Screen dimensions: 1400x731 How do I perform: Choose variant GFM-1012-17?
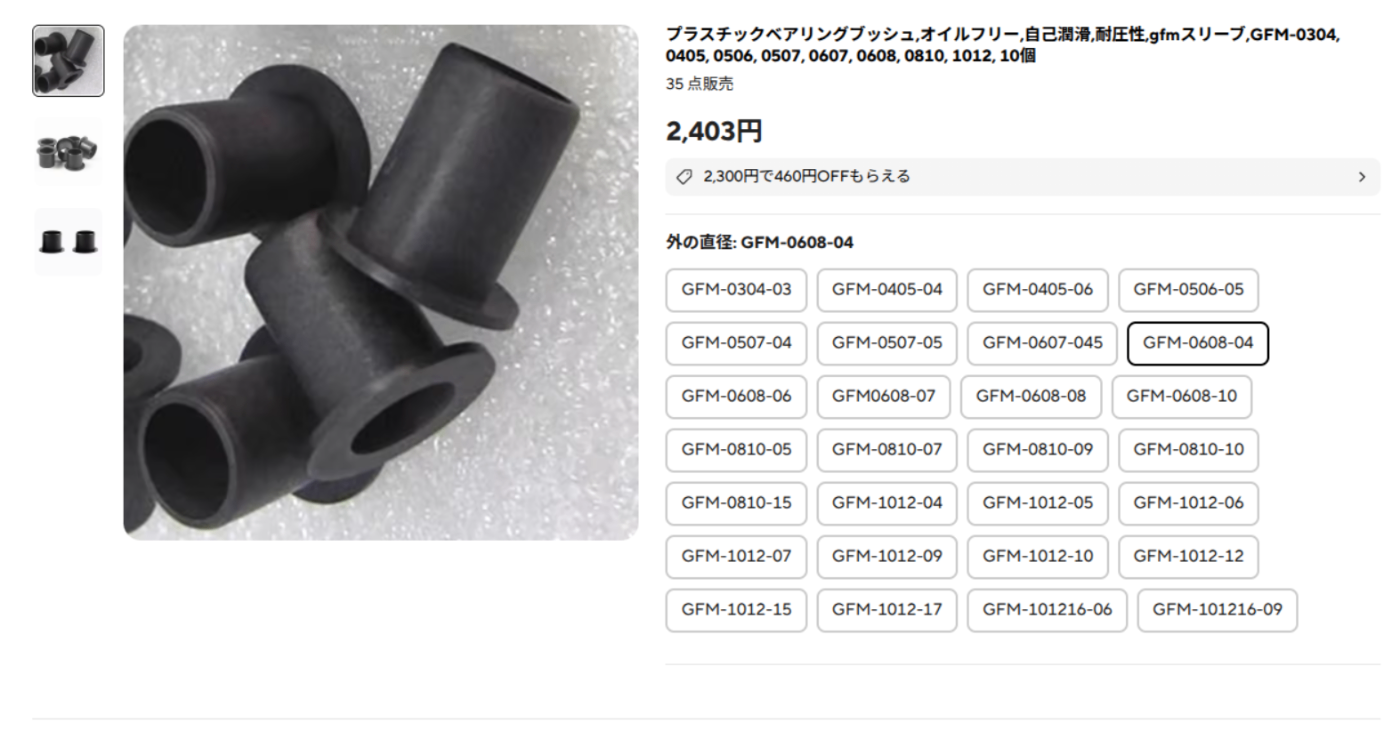pyautogui.click(x=886, y=610)
